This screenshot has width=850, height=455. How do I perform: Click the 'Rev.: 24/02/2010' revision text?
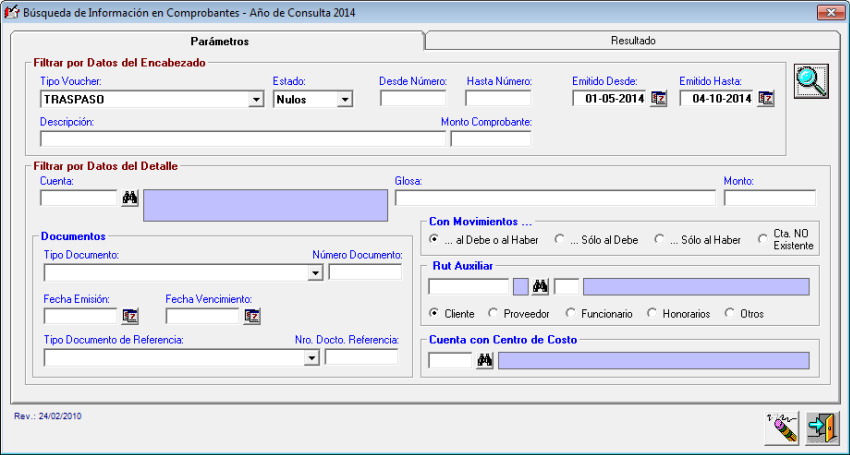[48, 416]
